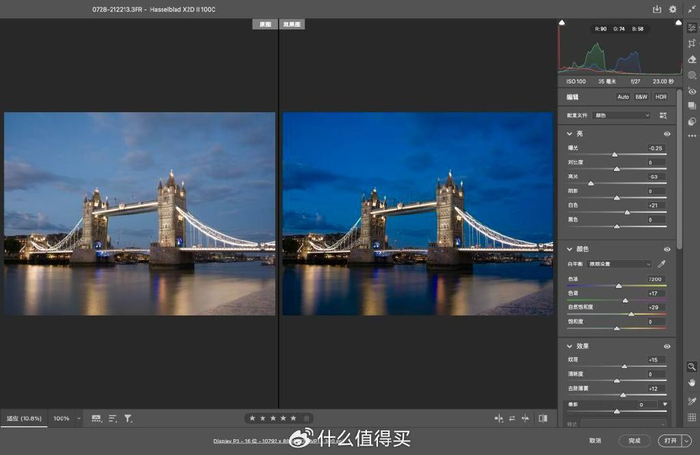The height and width of the screenshot is (455, 700).
Task: Click the Auto adjustment button
Action: [623, 96]
